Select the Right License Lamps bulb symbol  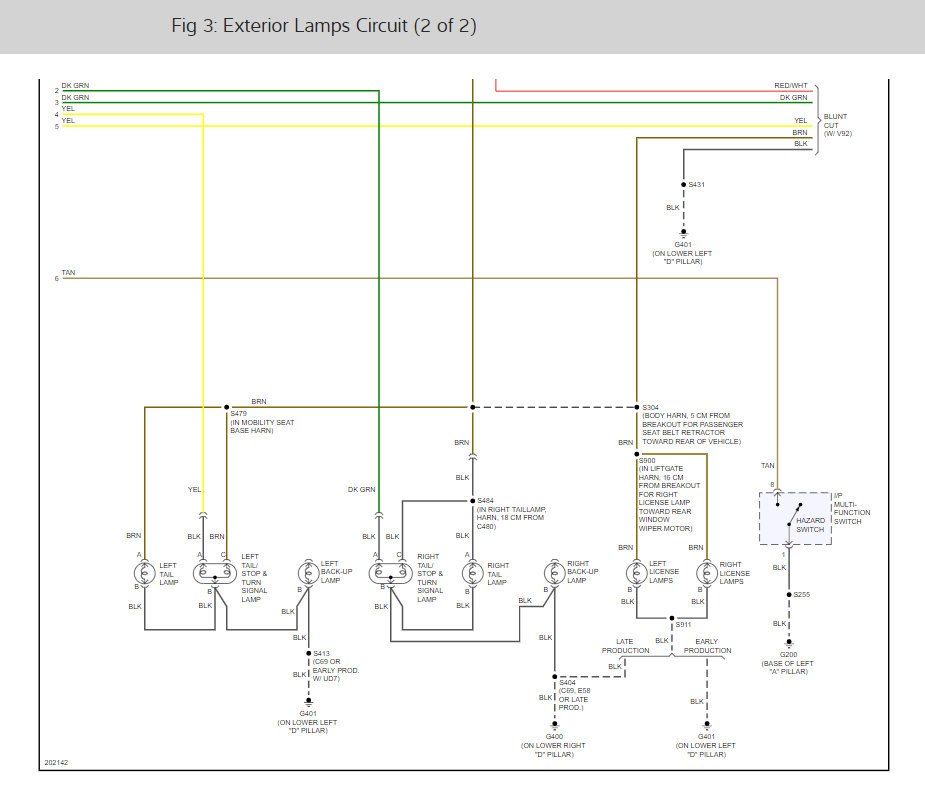[707, 573]
